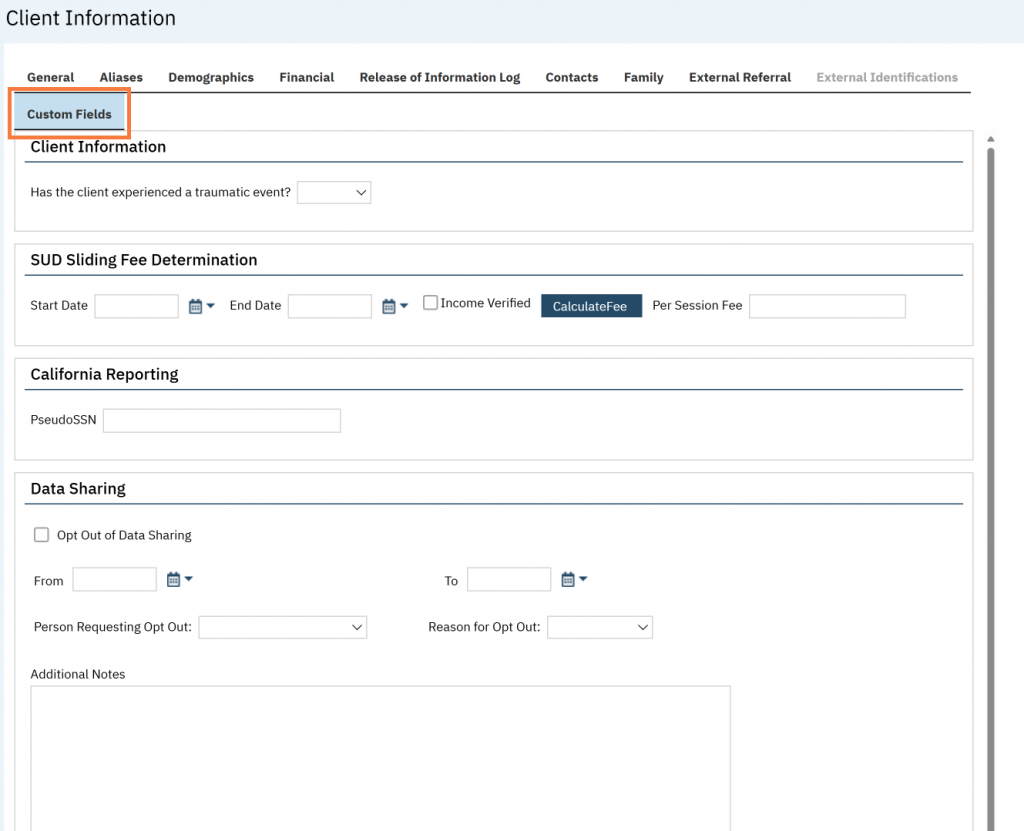Switch to the Demographics tab
This screenshot has height=831, width=1024.
211,77
